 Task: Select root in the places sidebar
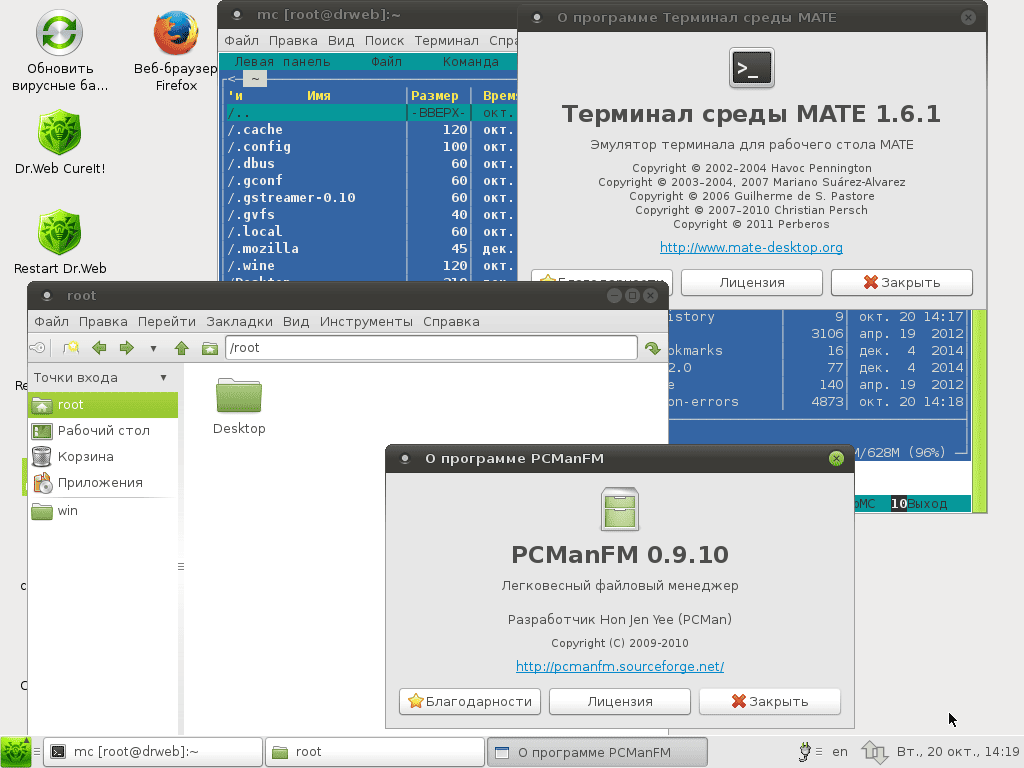[103, 405]
